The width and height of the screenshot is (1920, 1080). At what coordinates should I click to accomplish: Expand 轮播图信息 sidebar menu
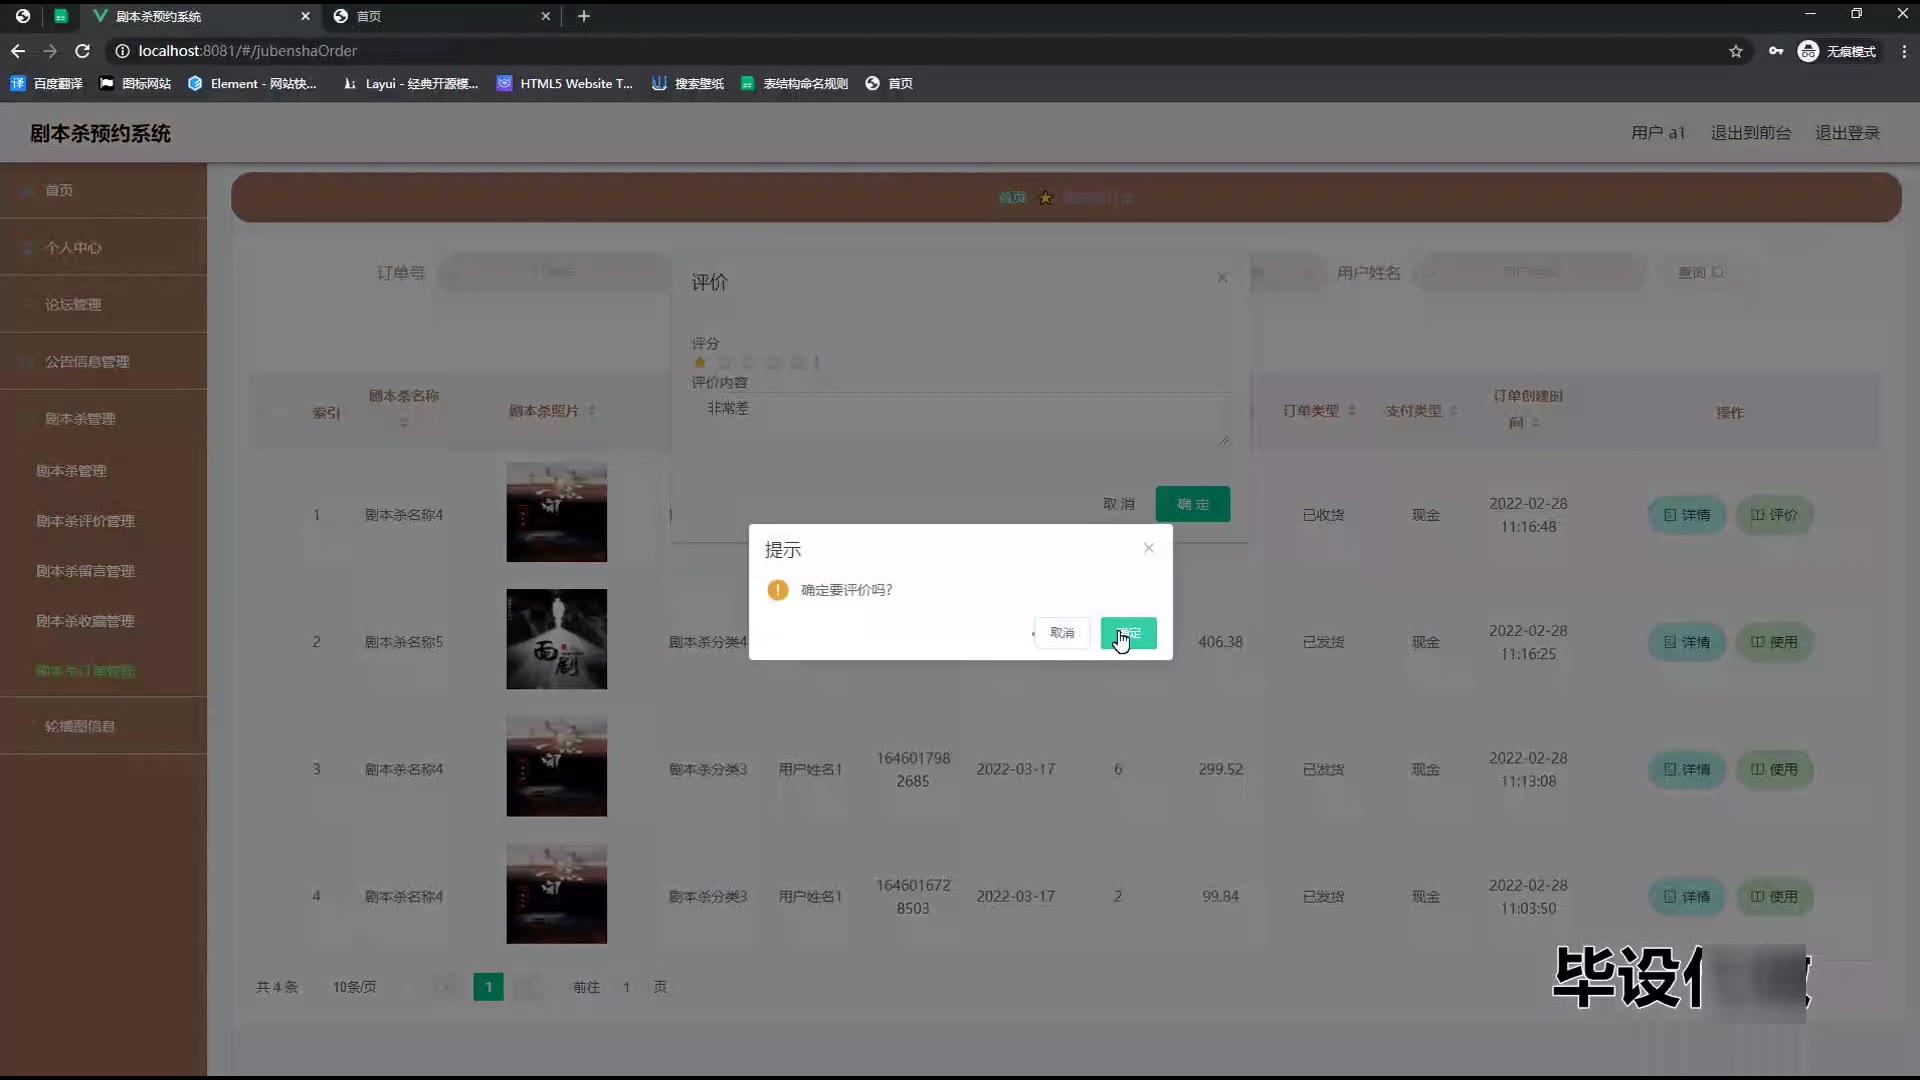[x=103, y=726]
